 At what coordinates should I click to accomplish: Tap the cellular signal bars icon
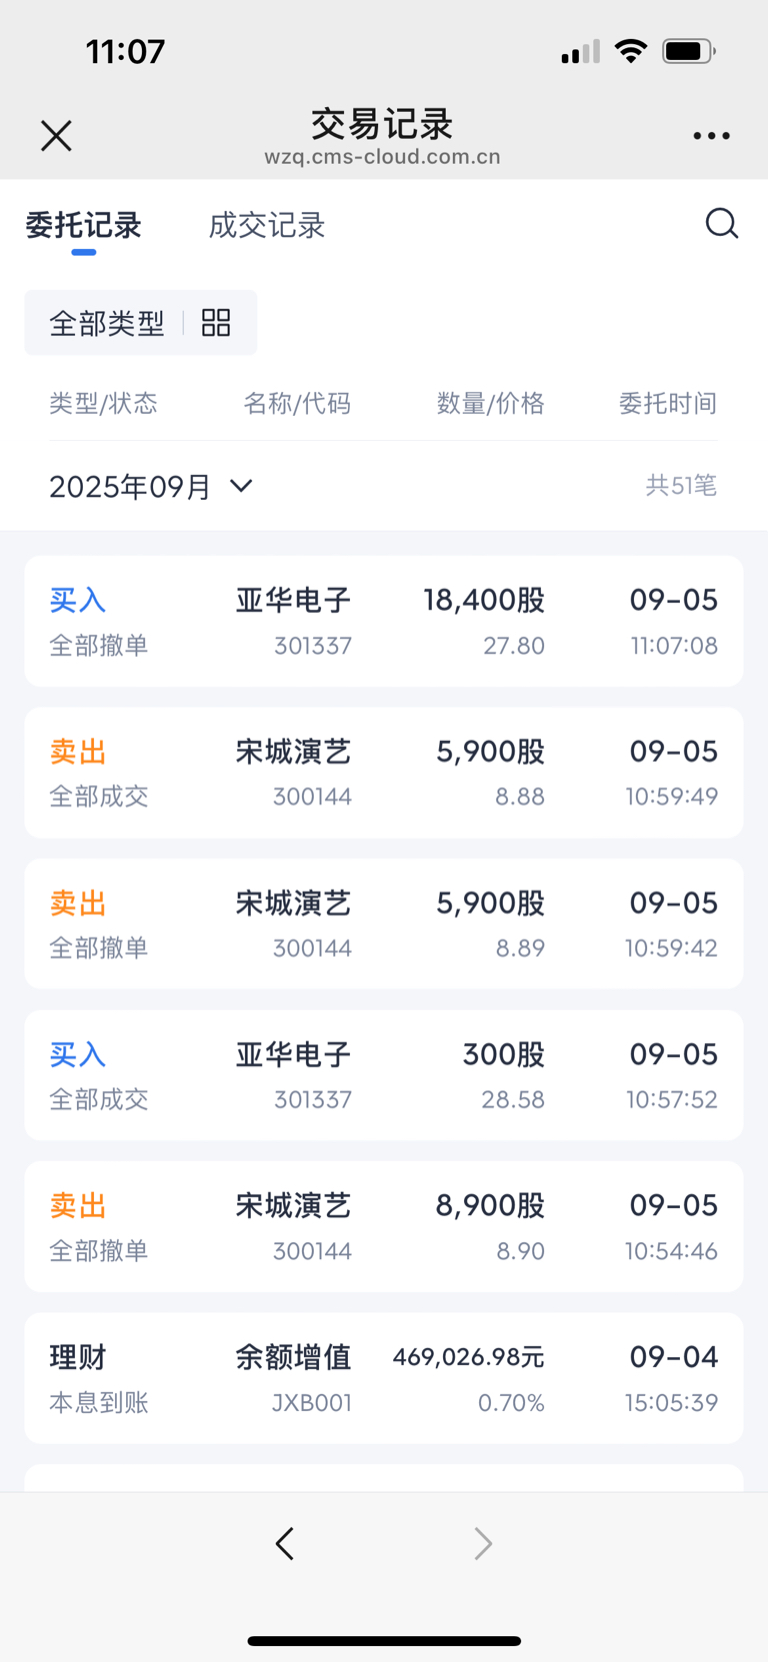click(x=580, y=51)
